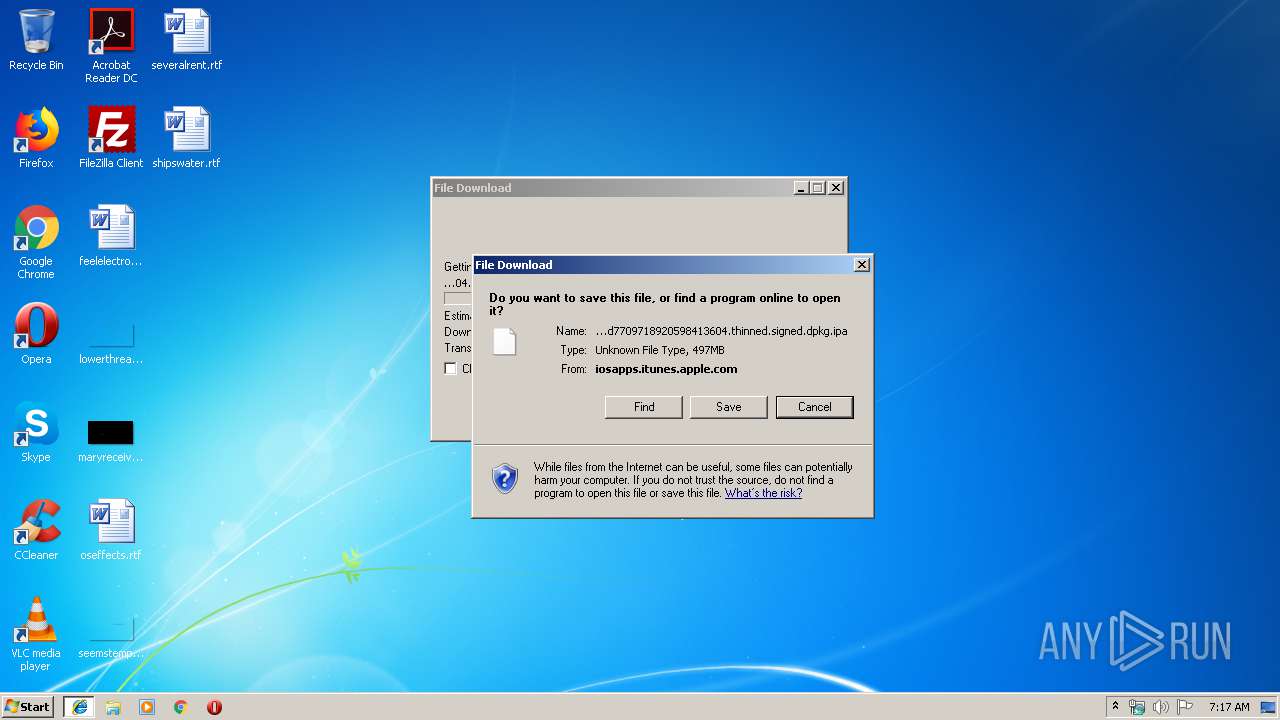Cancel the file download prompt

tap(815, 407)
